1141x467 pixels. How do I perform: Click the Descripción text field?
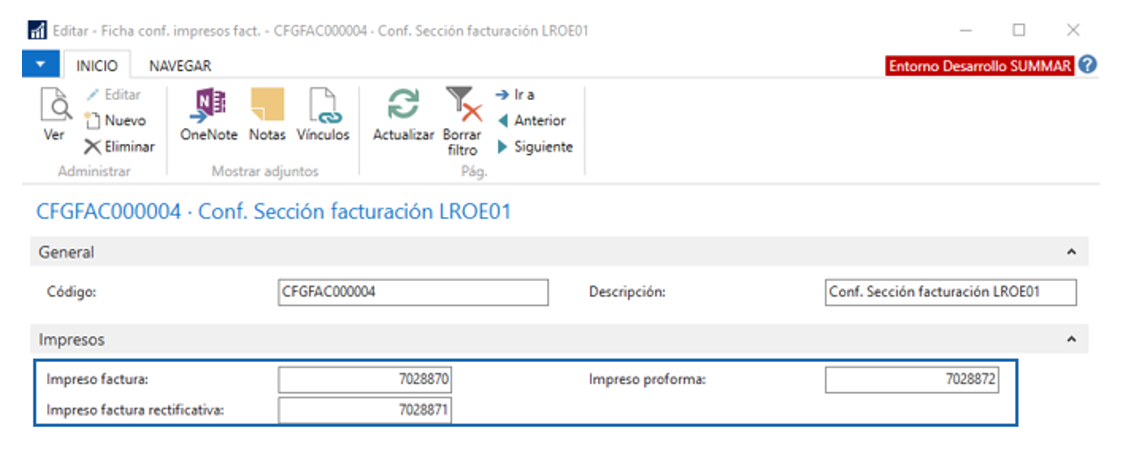click(951, 292)
